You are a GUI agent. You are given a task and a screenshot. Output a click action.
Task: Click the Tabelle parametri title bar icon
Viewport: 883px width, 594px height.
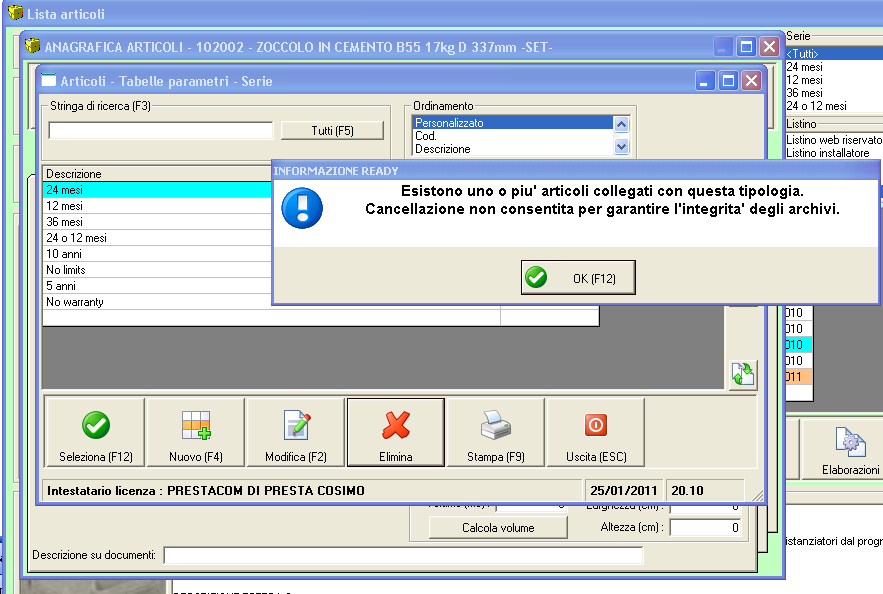pos(49,81)
